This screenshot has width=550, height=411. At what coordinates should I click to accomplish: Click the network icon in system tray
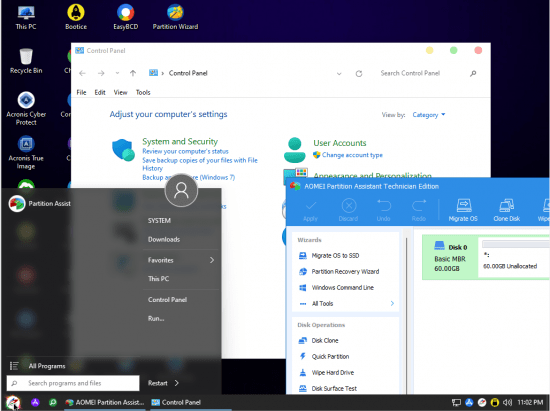(x=456, y=403)
